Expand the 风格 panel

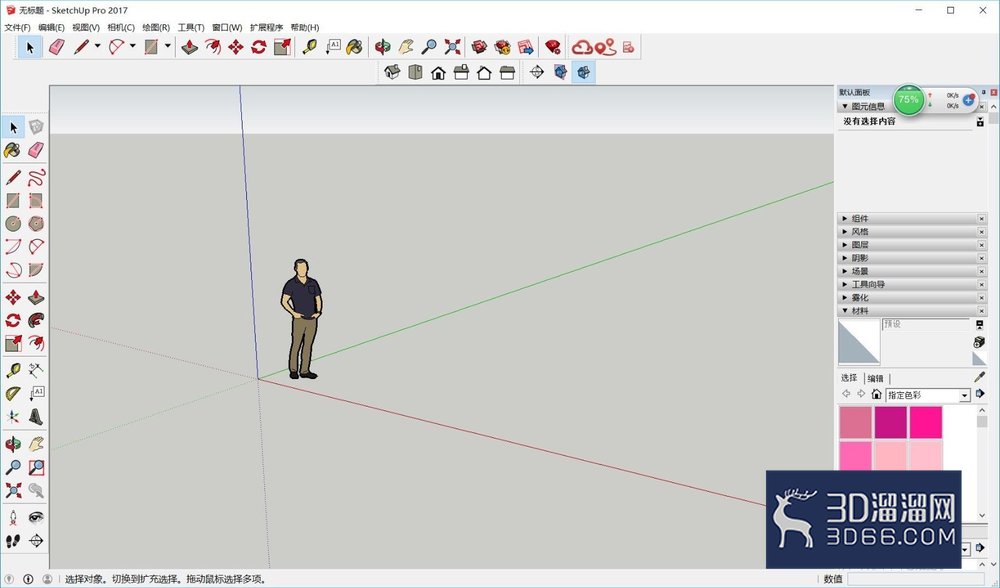(912, 232)
